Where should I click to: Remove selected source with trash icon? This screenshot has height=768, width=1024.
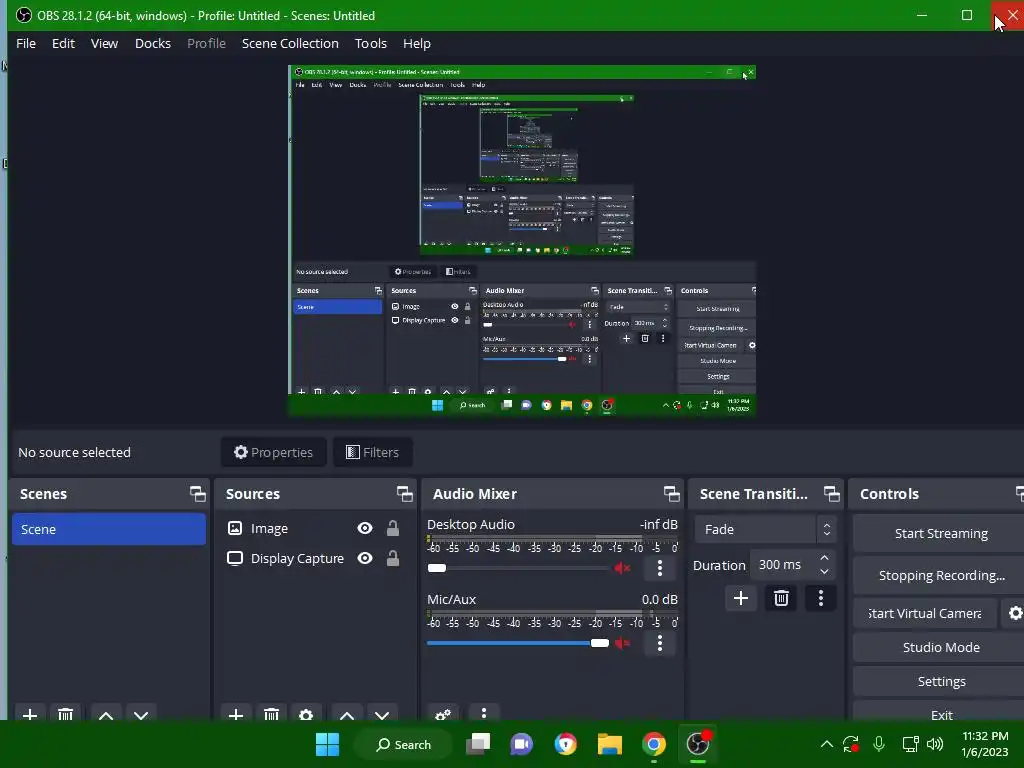(271, 714)
